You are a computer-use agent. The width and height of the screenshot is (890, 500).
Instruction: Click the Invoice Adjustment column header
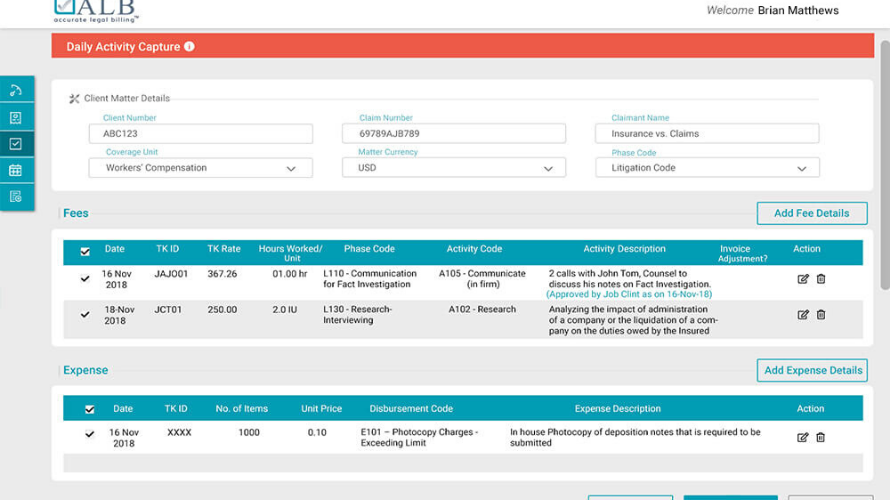tap(742, 253)
